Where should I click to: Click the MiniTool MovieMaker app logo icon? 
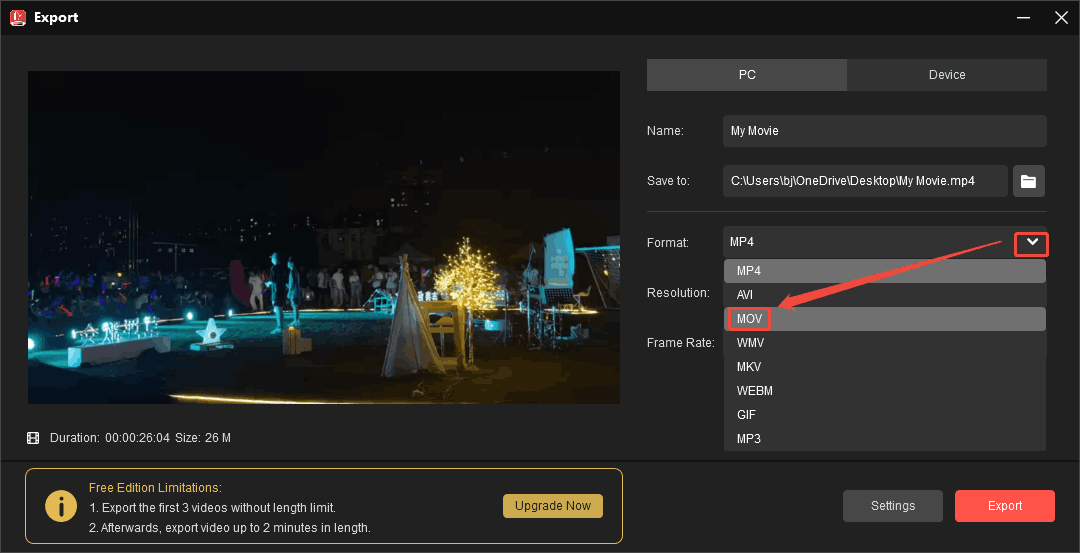coord(18,17)
